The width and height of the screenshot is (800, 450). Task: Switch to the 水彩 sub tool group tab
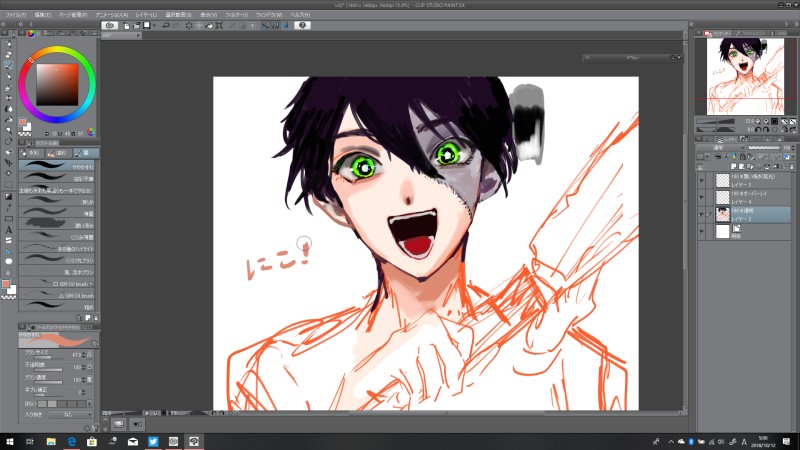tap(31, 153)
